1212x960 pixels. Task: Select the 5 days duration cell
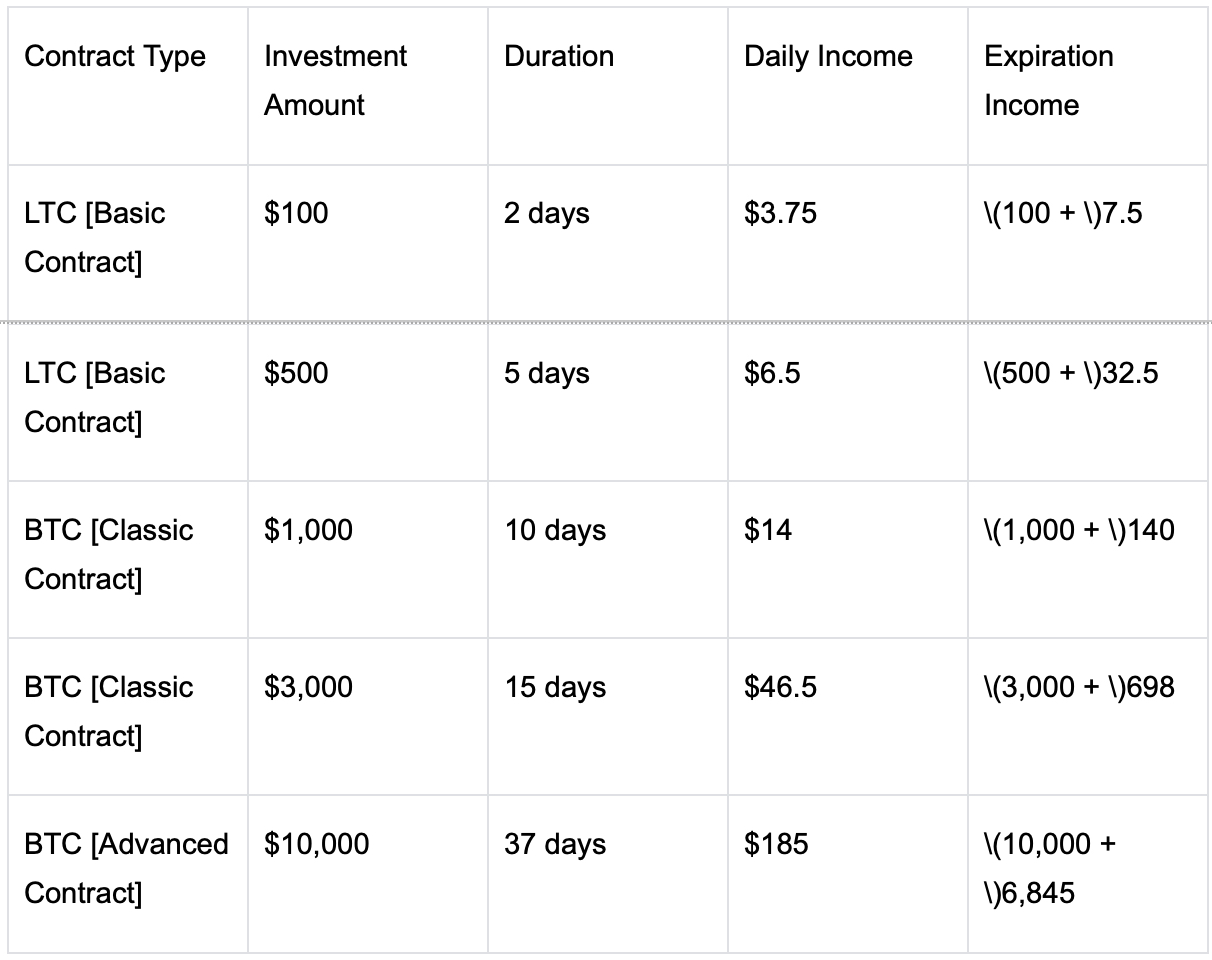[547, 373]
